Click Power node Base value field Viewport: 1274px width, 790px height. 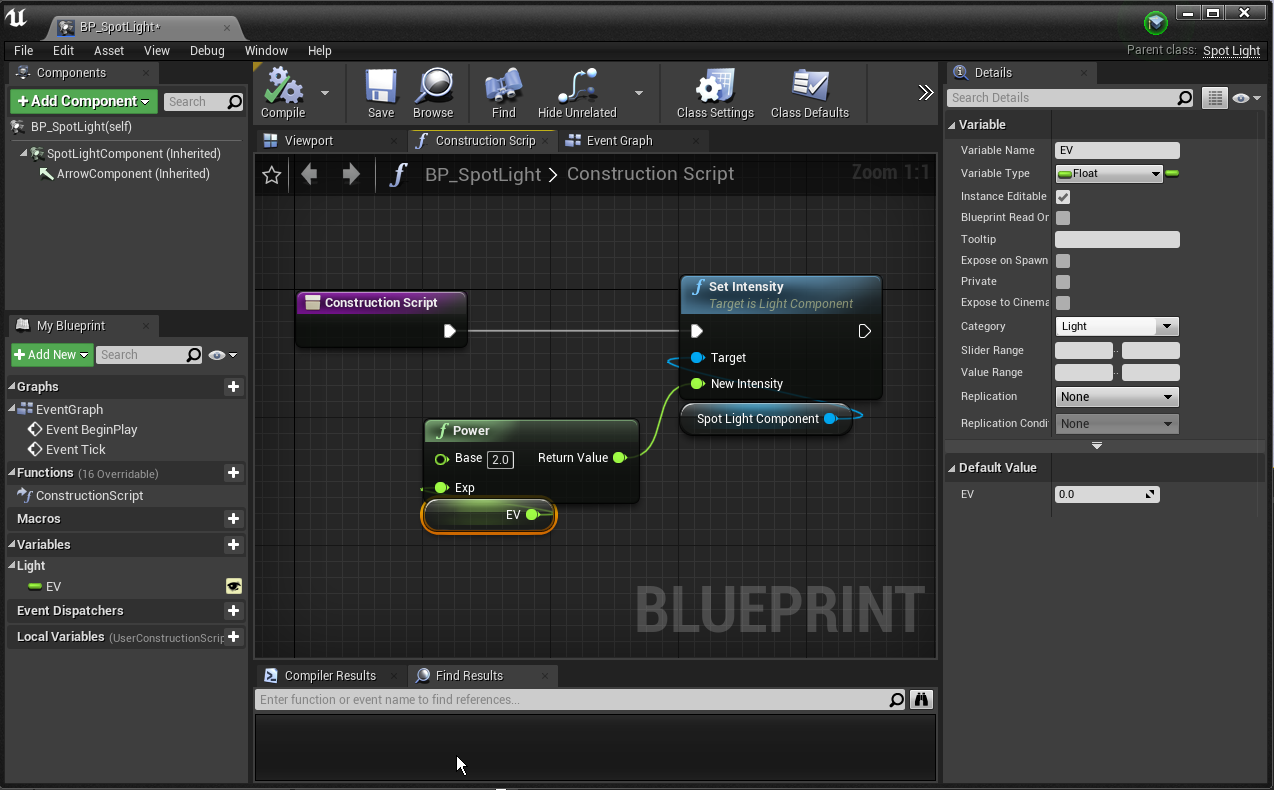(500, 459)
